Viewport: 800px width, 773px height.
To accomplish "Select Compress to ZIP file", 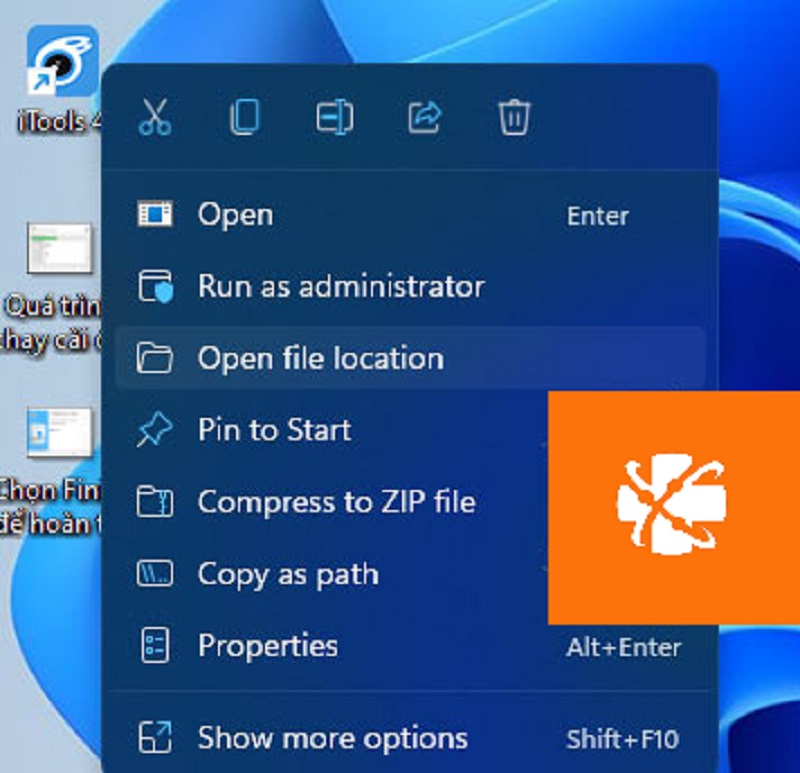I will (x=332, y=502).
